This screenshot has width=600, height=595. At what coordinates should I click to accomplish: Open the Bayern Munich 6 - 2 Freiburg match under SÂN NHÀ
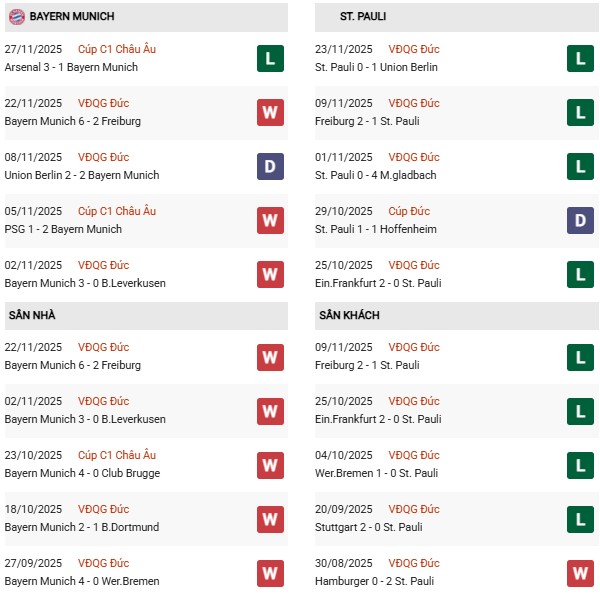pyautogui.click(x=73, y=365)
